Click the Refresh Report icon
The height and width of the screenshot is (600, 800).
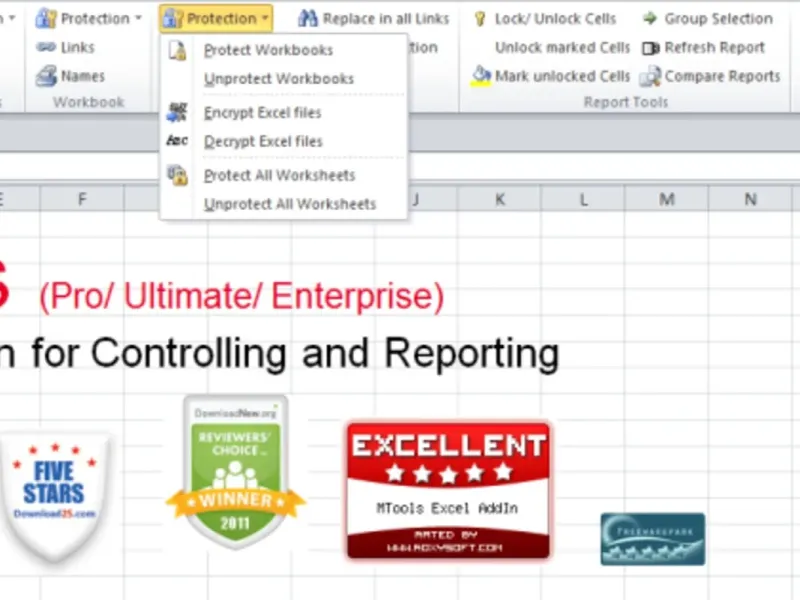[651, 48]
